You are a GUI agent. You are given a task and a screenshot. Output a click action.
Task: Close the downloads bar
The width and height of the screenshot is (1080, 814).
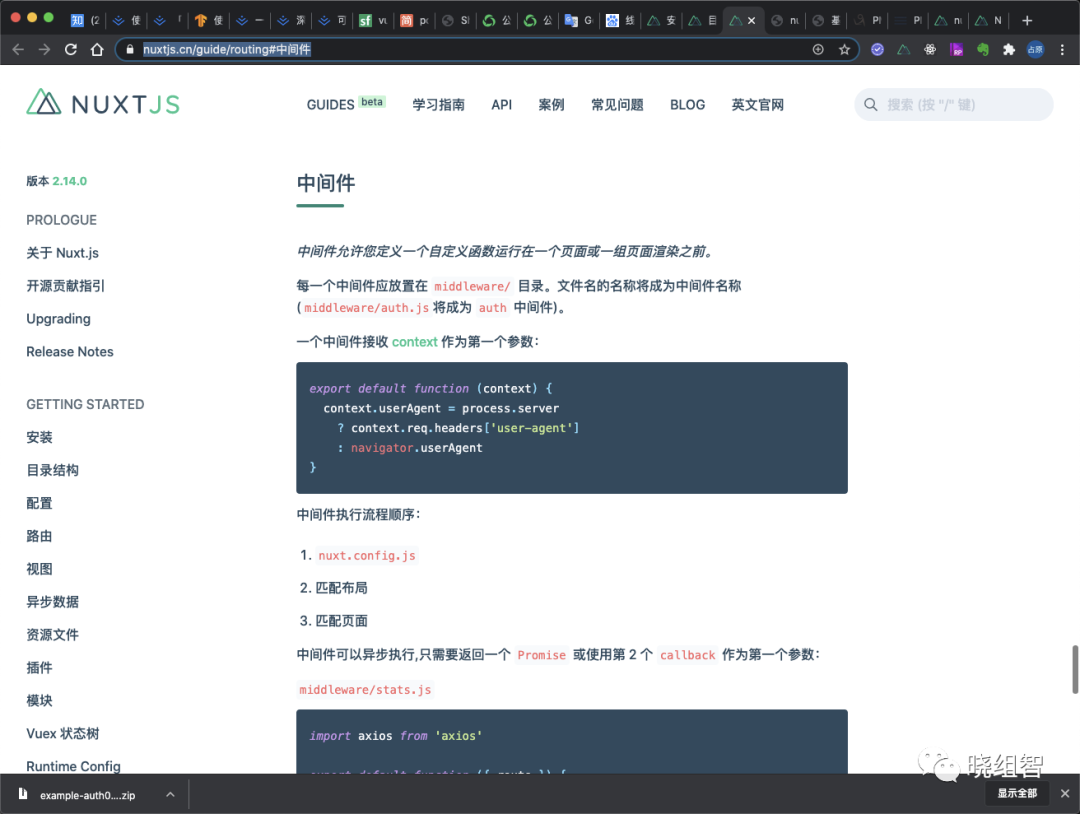click(1065, 793)
